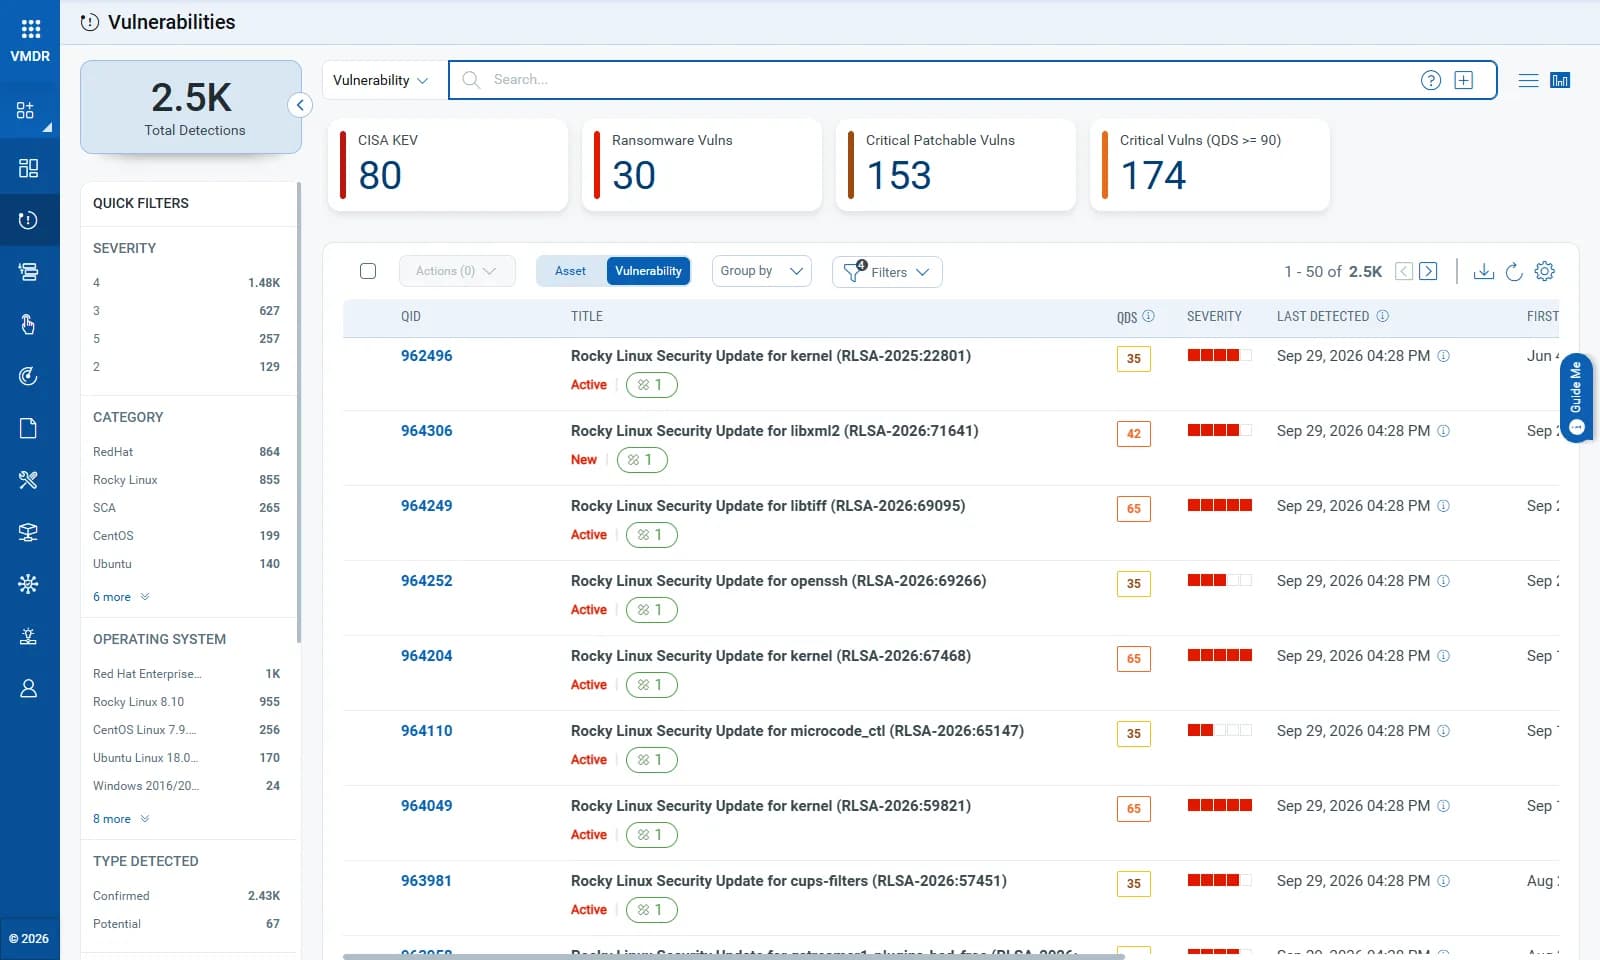Switch to list view icon

click(1528, 80)
